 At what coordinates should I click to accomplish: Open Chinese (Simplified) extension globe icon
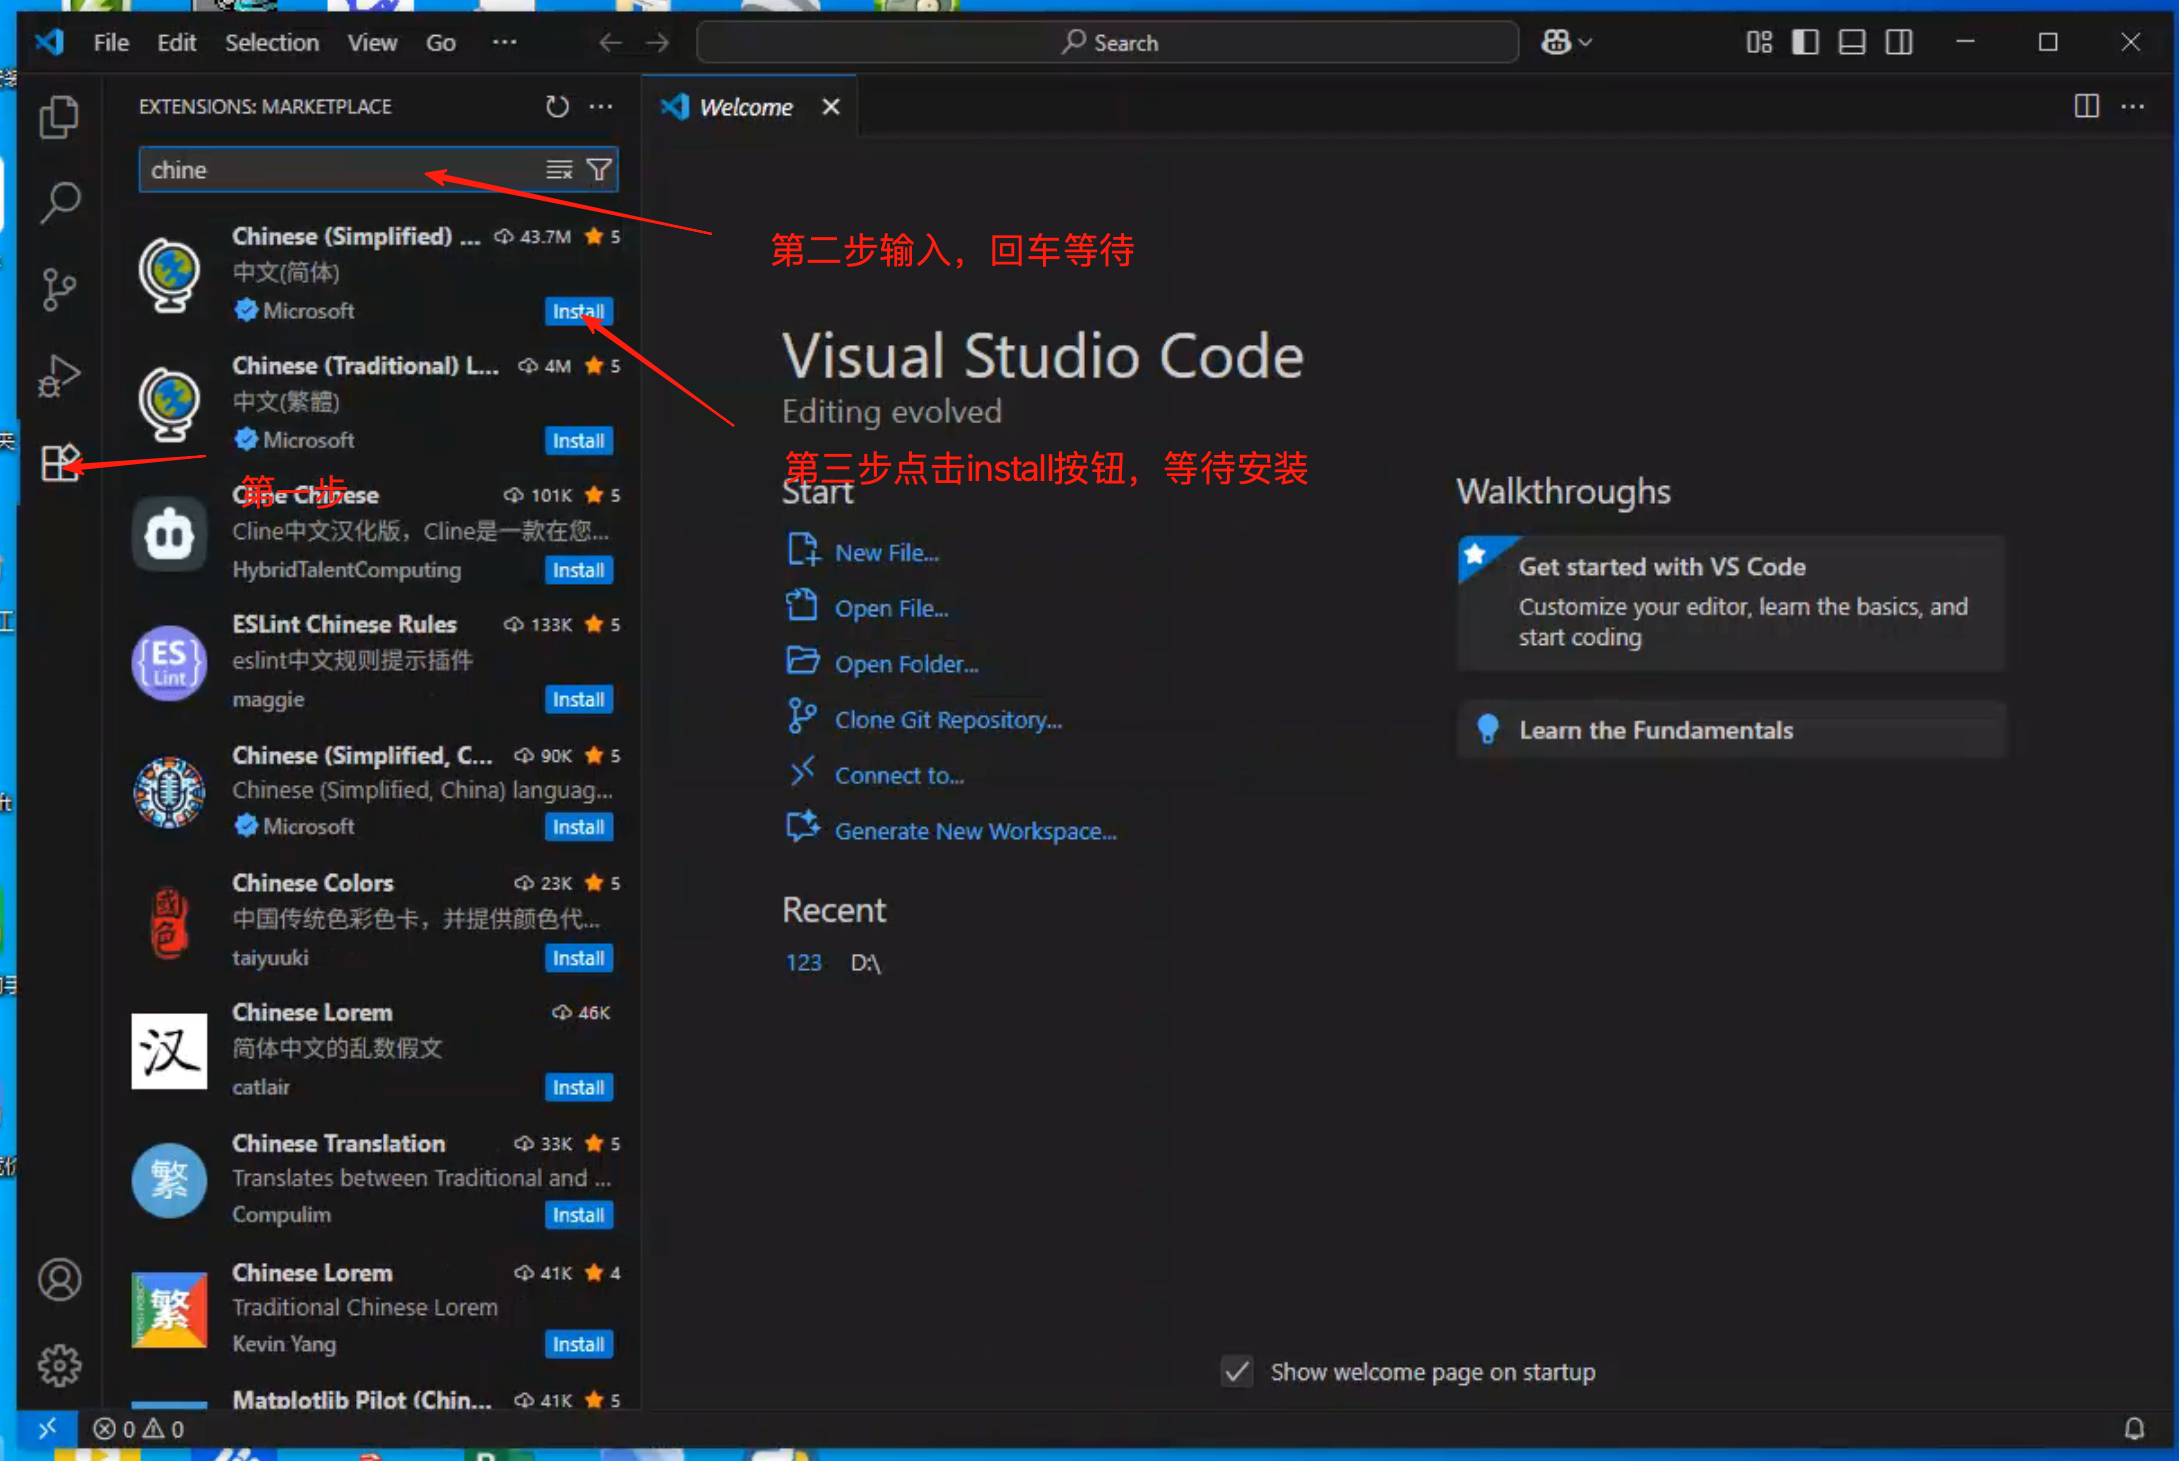[169, 273]
